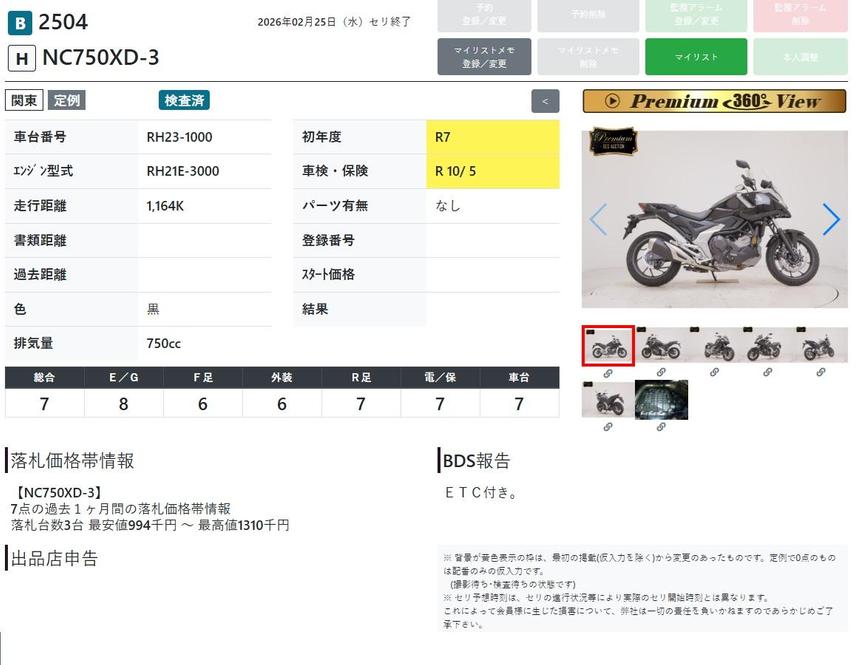The image size is (860, 665).
Task: Click the 定例 tag
Action: tap(67, 100)
